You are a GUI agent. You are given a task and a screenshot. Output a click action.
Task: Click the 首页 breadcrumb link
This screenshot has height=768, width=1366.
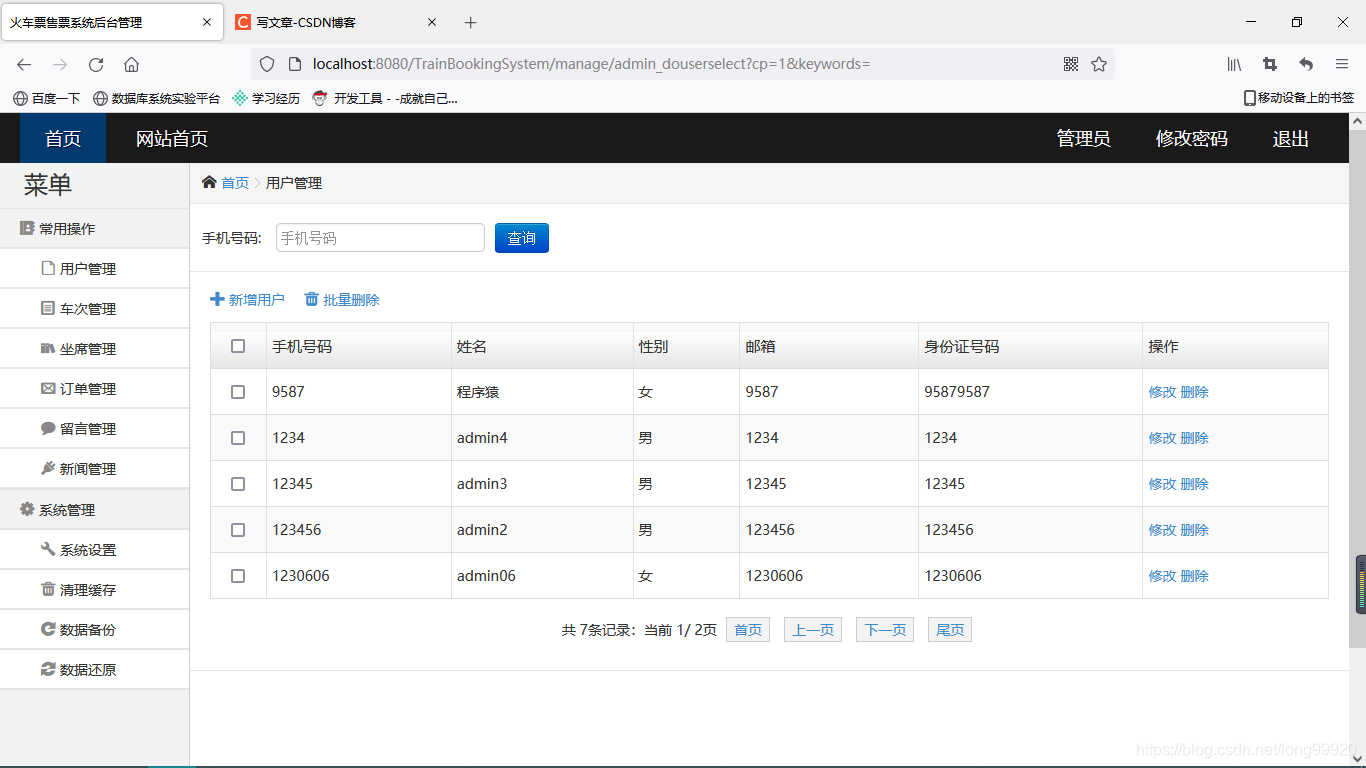pyautogui.click(x=235, y=183)
